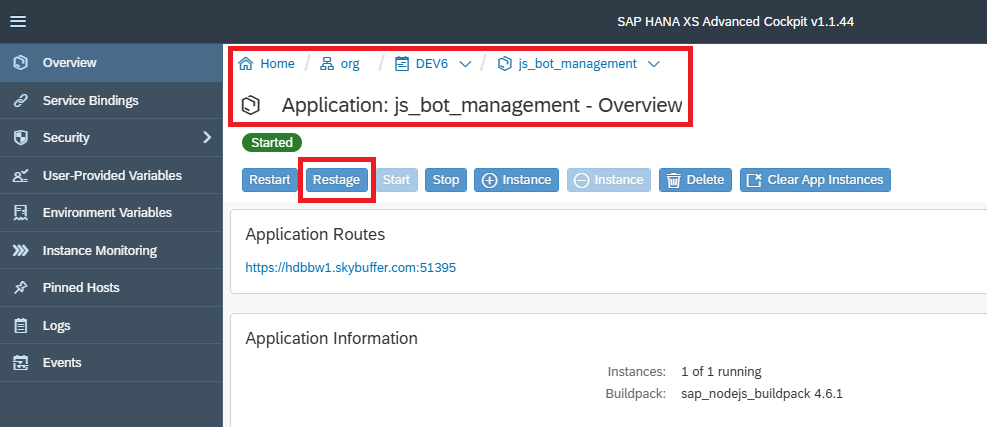Click the Events calendar icon in sidebar
Viewport: 987px width, 427px height.
point(21,363)
